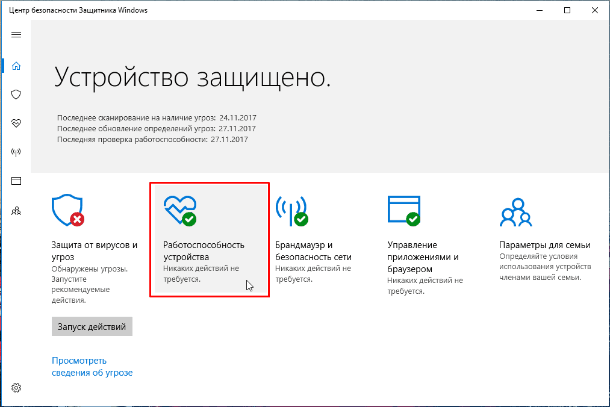Click 'Никаких действий не требуется' under Управление приложениями

point(425,286)
